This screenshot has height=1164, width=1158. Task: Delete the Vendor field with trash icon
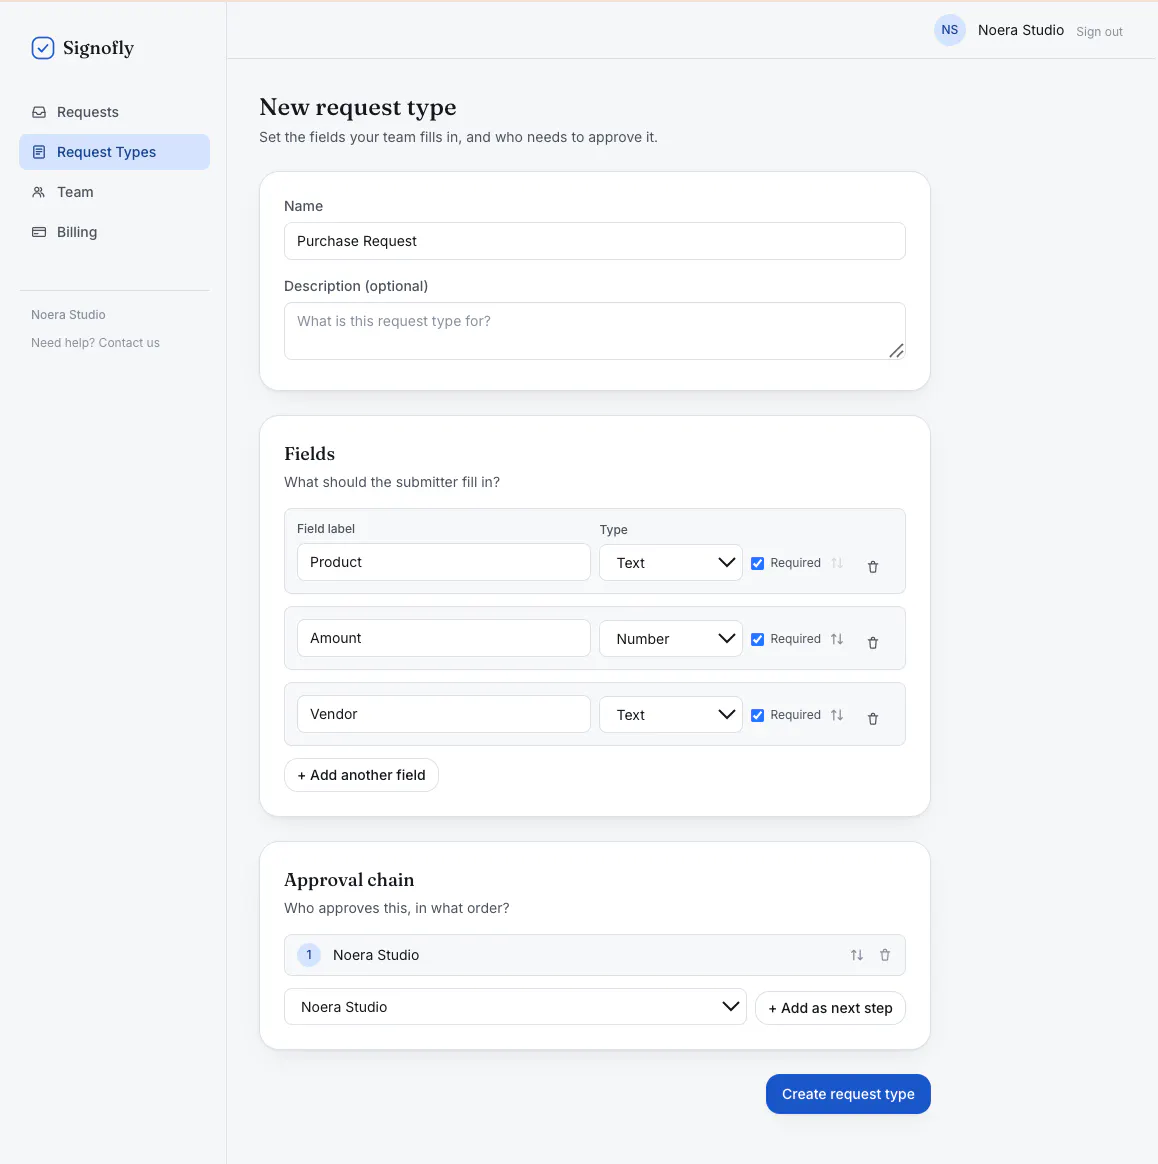click(x=873, y=718)
